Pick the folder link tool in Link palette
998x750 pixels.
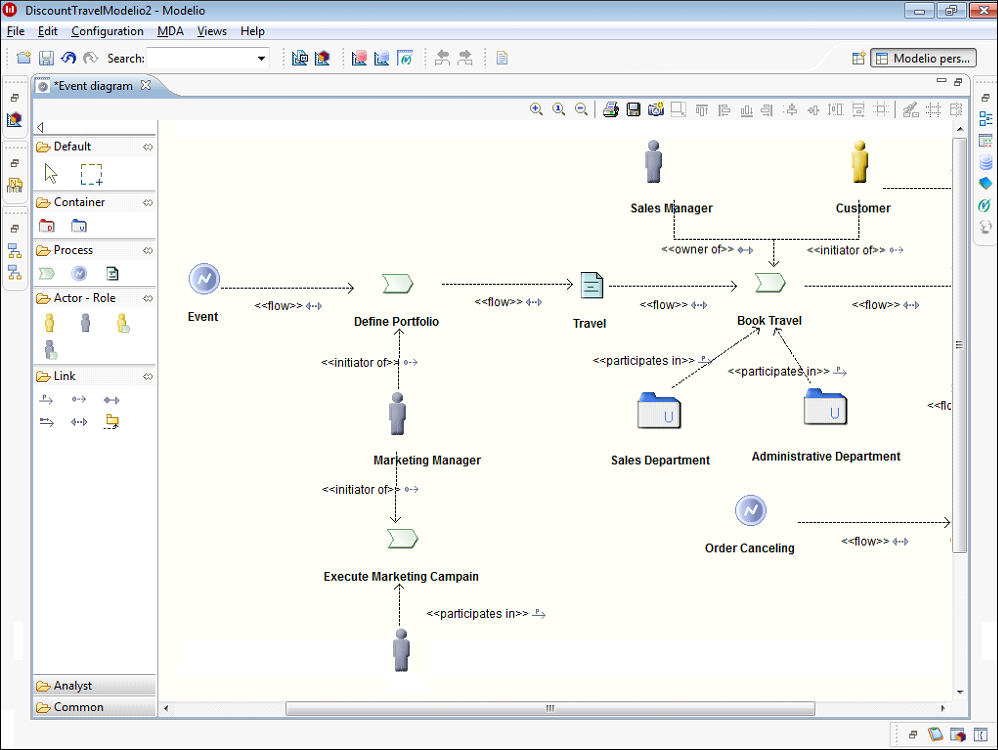click(x=112, y=421)
